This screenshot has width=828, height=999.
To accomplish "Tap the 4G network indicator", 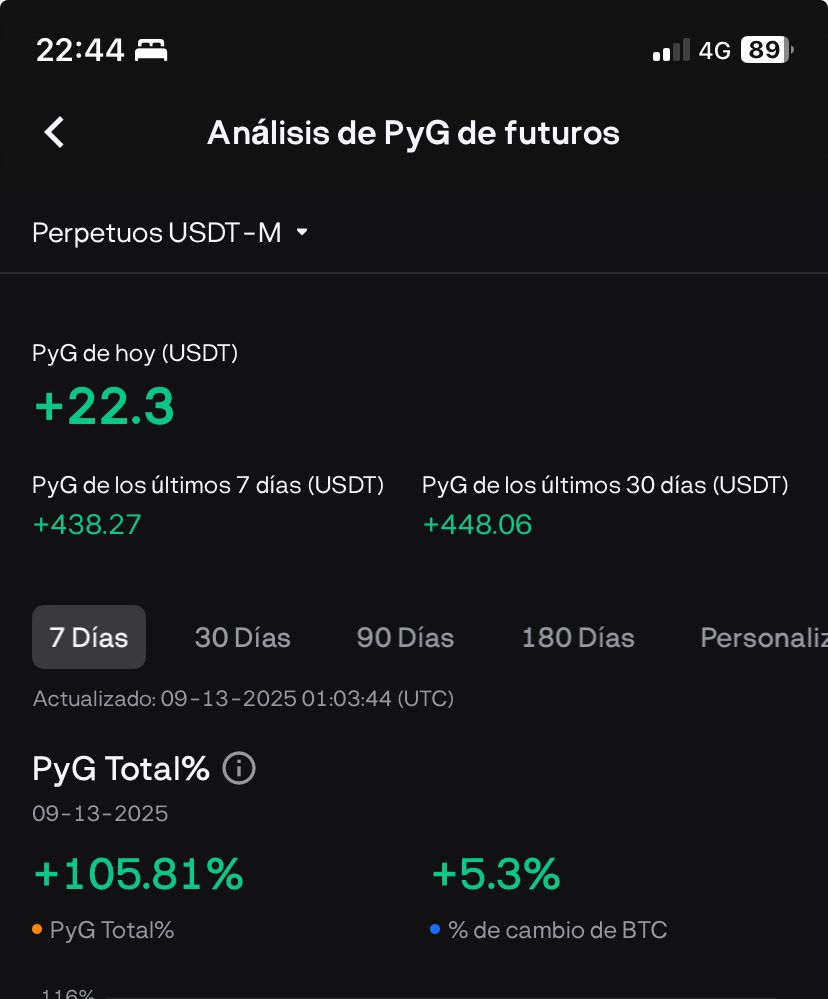I will click(x=714, y=50).
